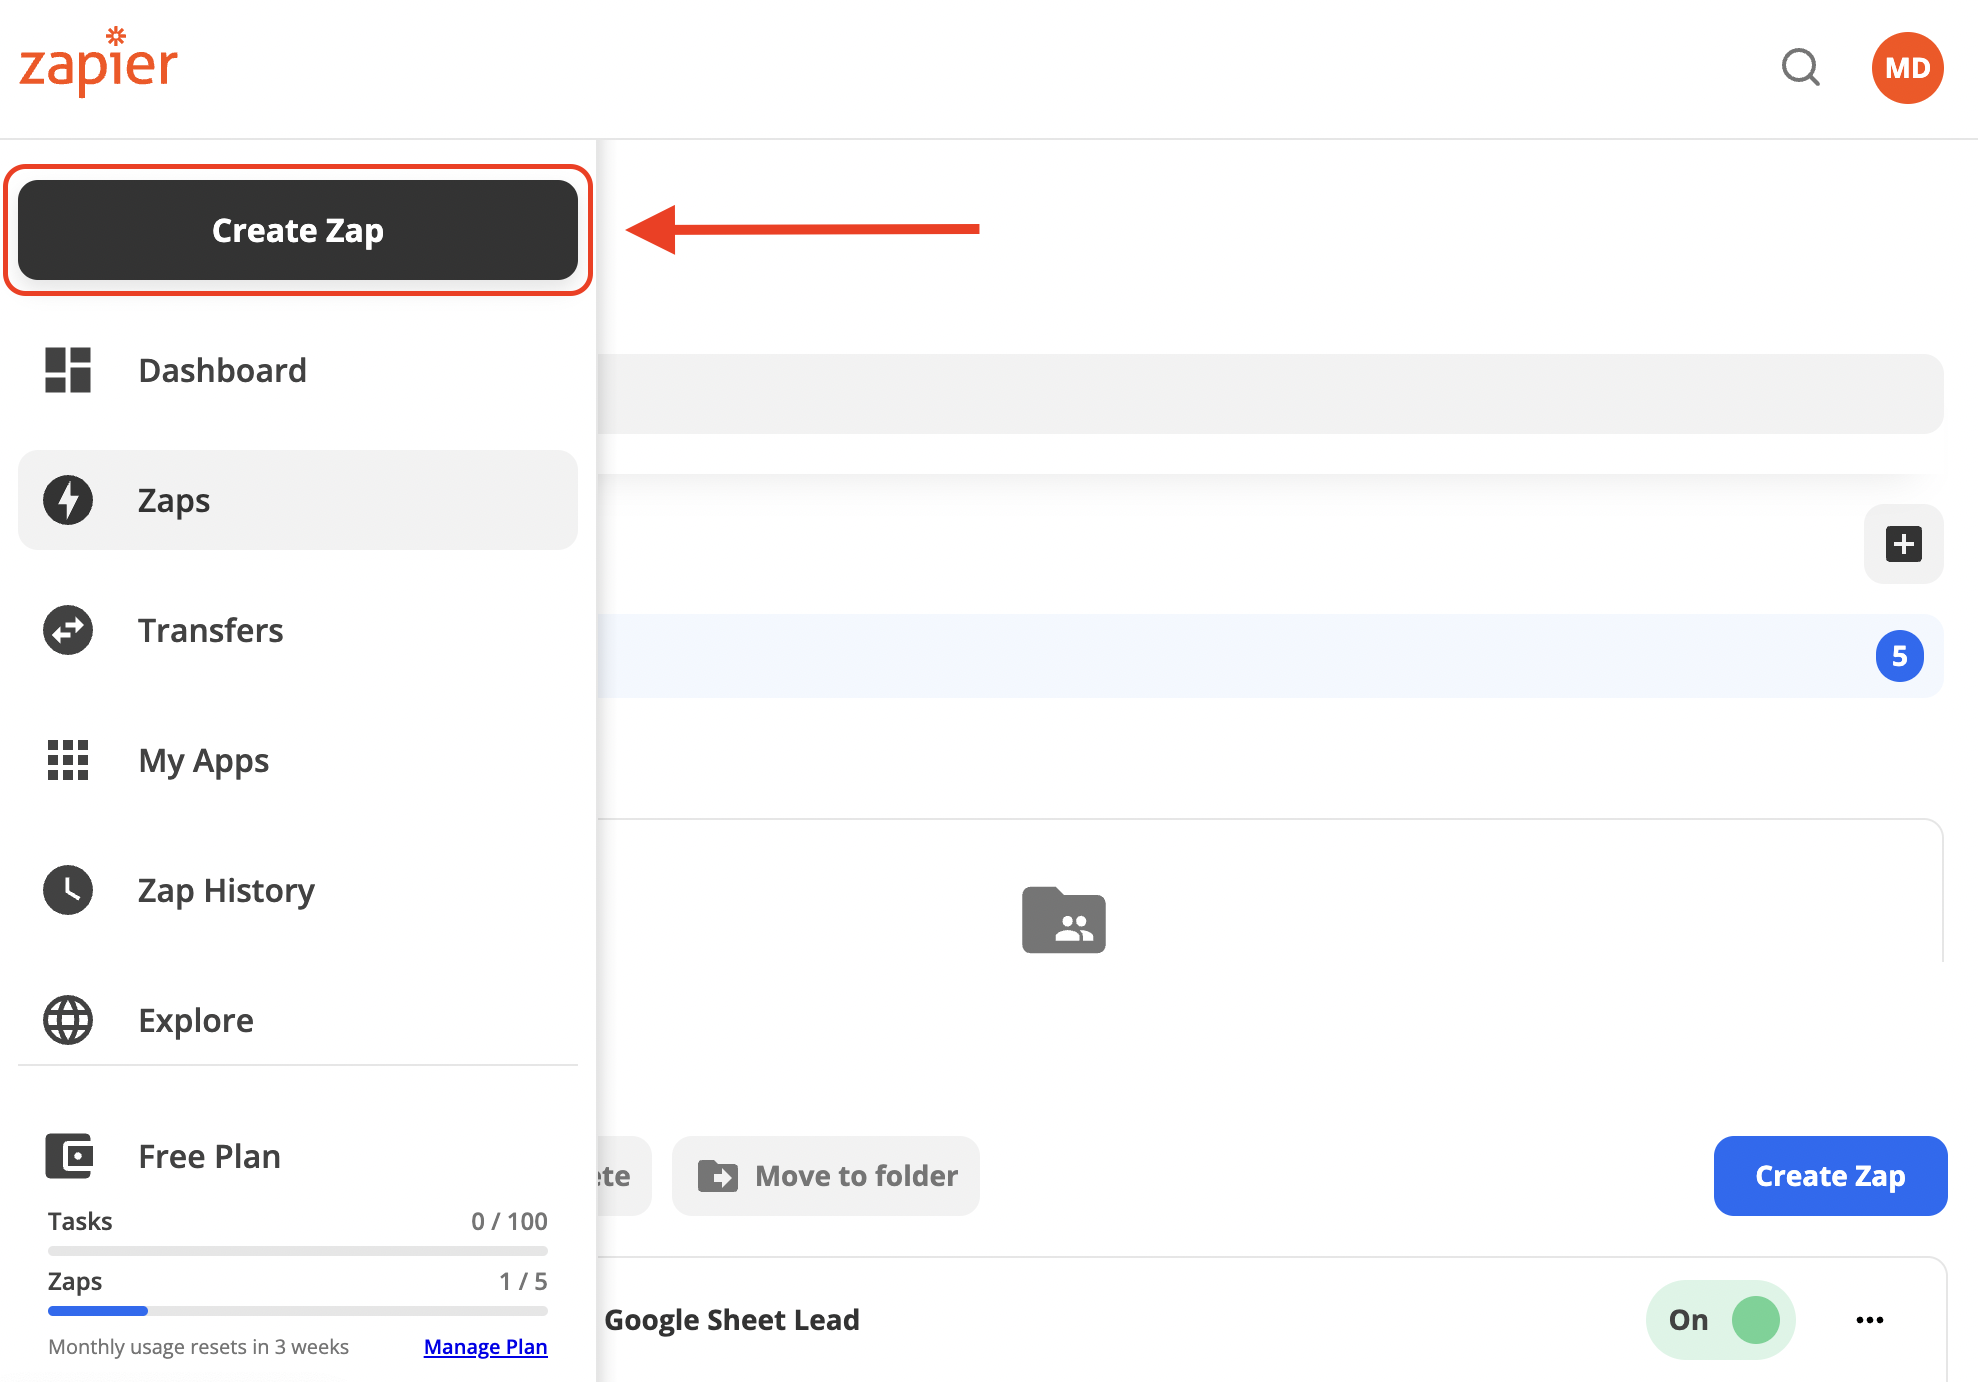Click the Explore globe icon
Viewport: 1978px width, 1382px height.
(x=68, y=1020)
